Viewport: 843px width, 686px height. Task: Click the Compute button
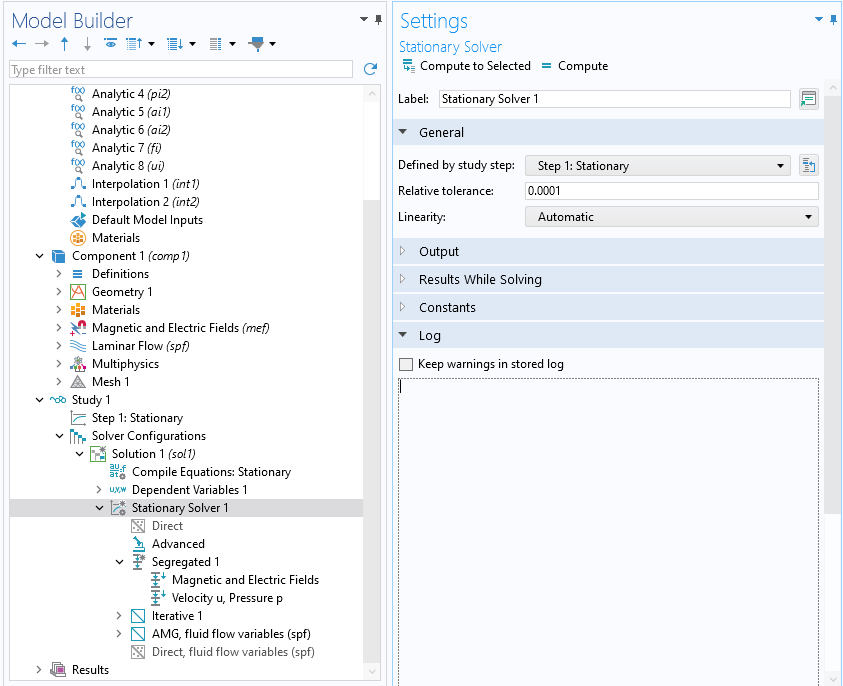coord(574,66)
